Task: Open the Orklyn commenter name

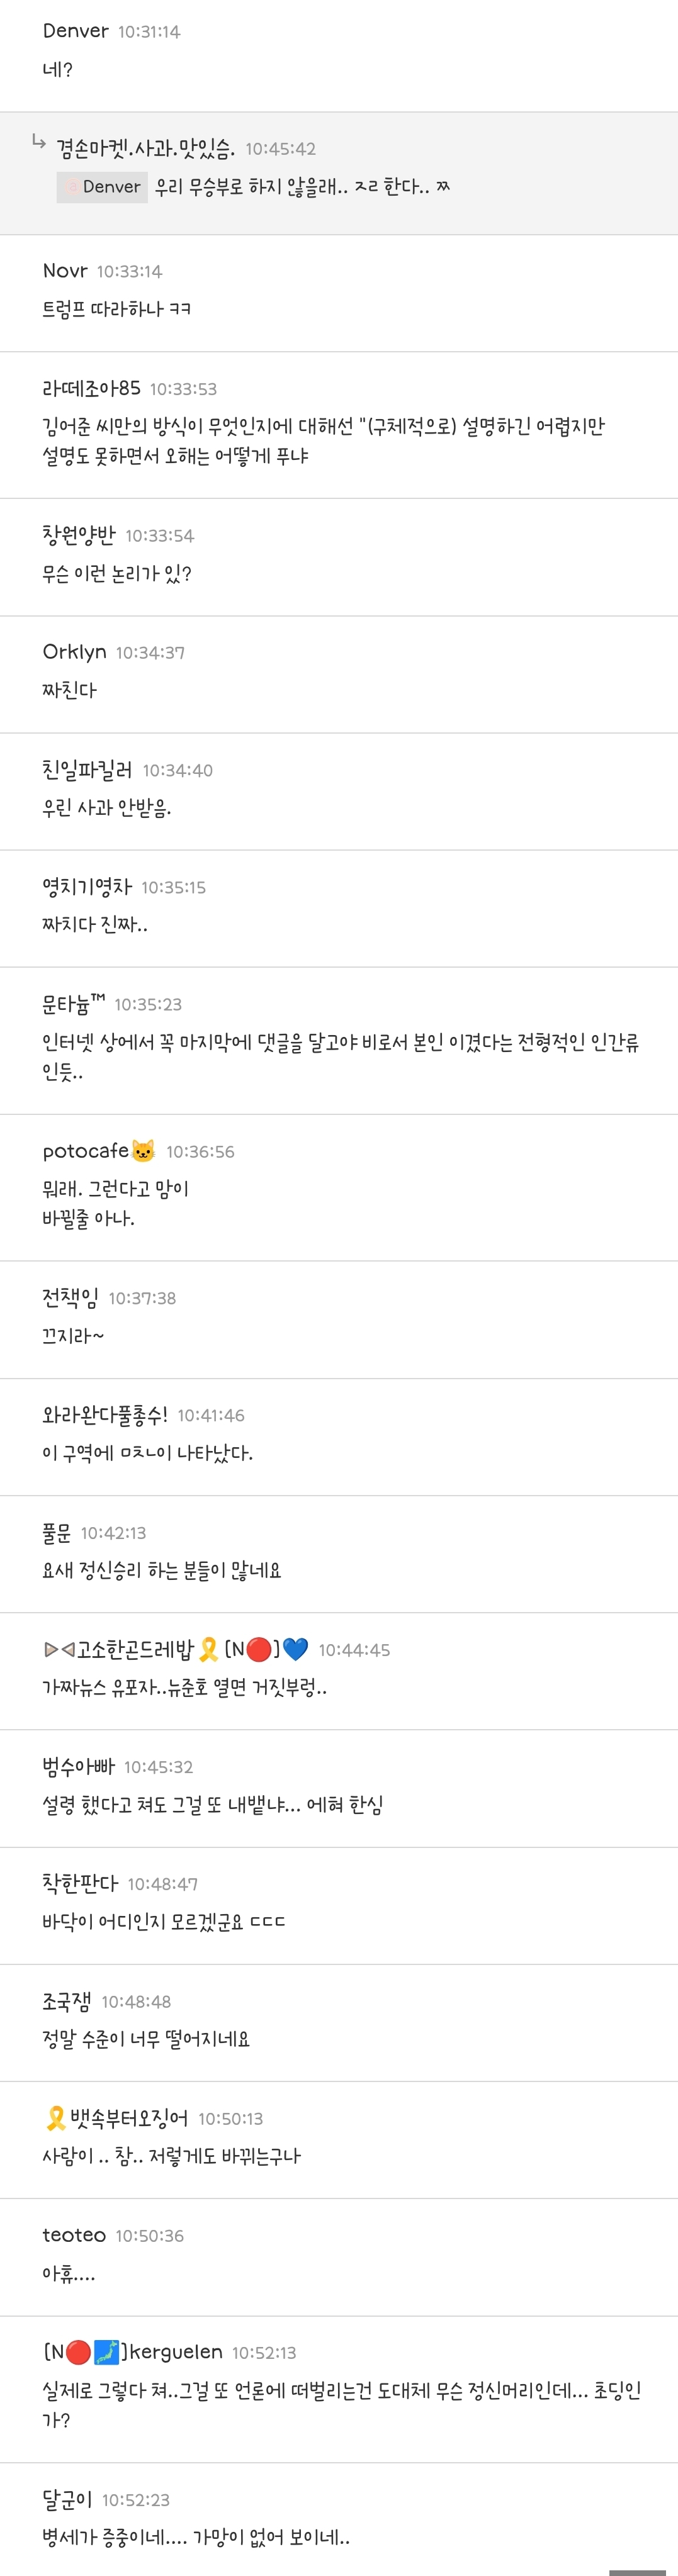Action: [74, 652]
